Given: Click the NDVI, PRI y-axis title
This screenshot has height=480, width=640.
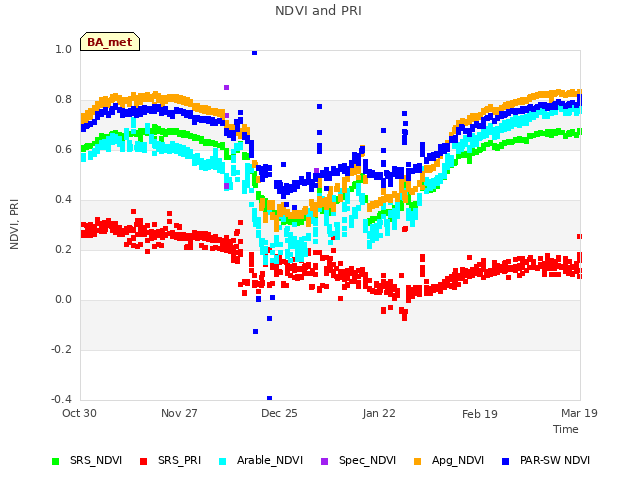Looking at the screenshot, I should [14, 224].
